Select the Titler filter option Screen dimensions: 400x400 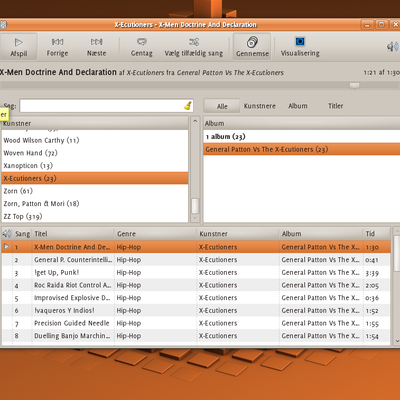(335, 106)
